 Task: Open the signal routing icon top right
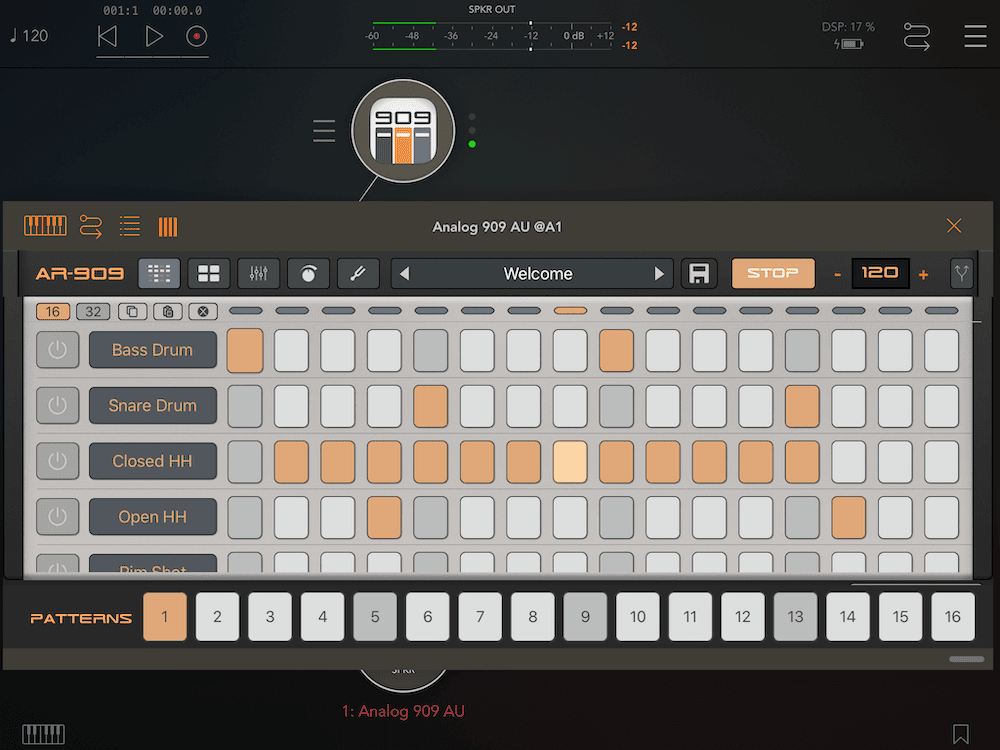pos(917,36)
